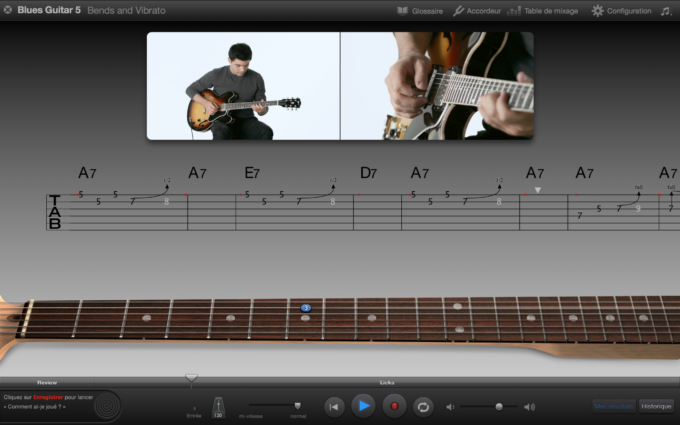Image resolution: width=680 pixels, height=425 pixels.
Task: Click the TAB clef label
Action: (55, 212)
